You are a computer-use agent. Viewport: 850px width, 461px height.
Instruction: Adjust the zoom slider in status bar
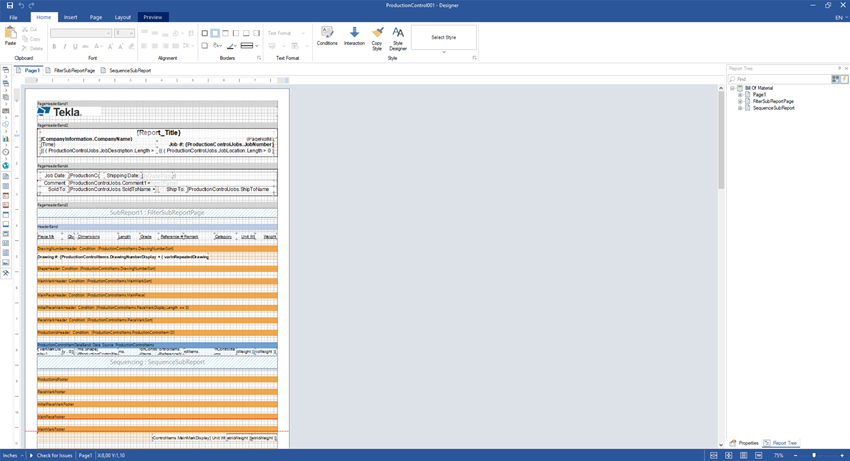[814, 455]
